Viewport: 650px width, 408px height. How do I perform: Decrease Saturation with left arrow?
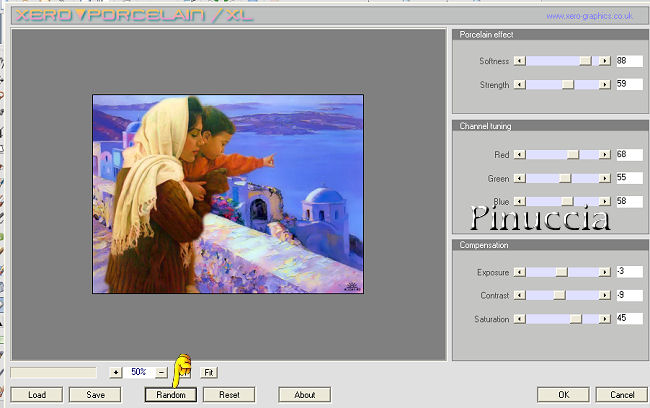(x=519, y=319)
